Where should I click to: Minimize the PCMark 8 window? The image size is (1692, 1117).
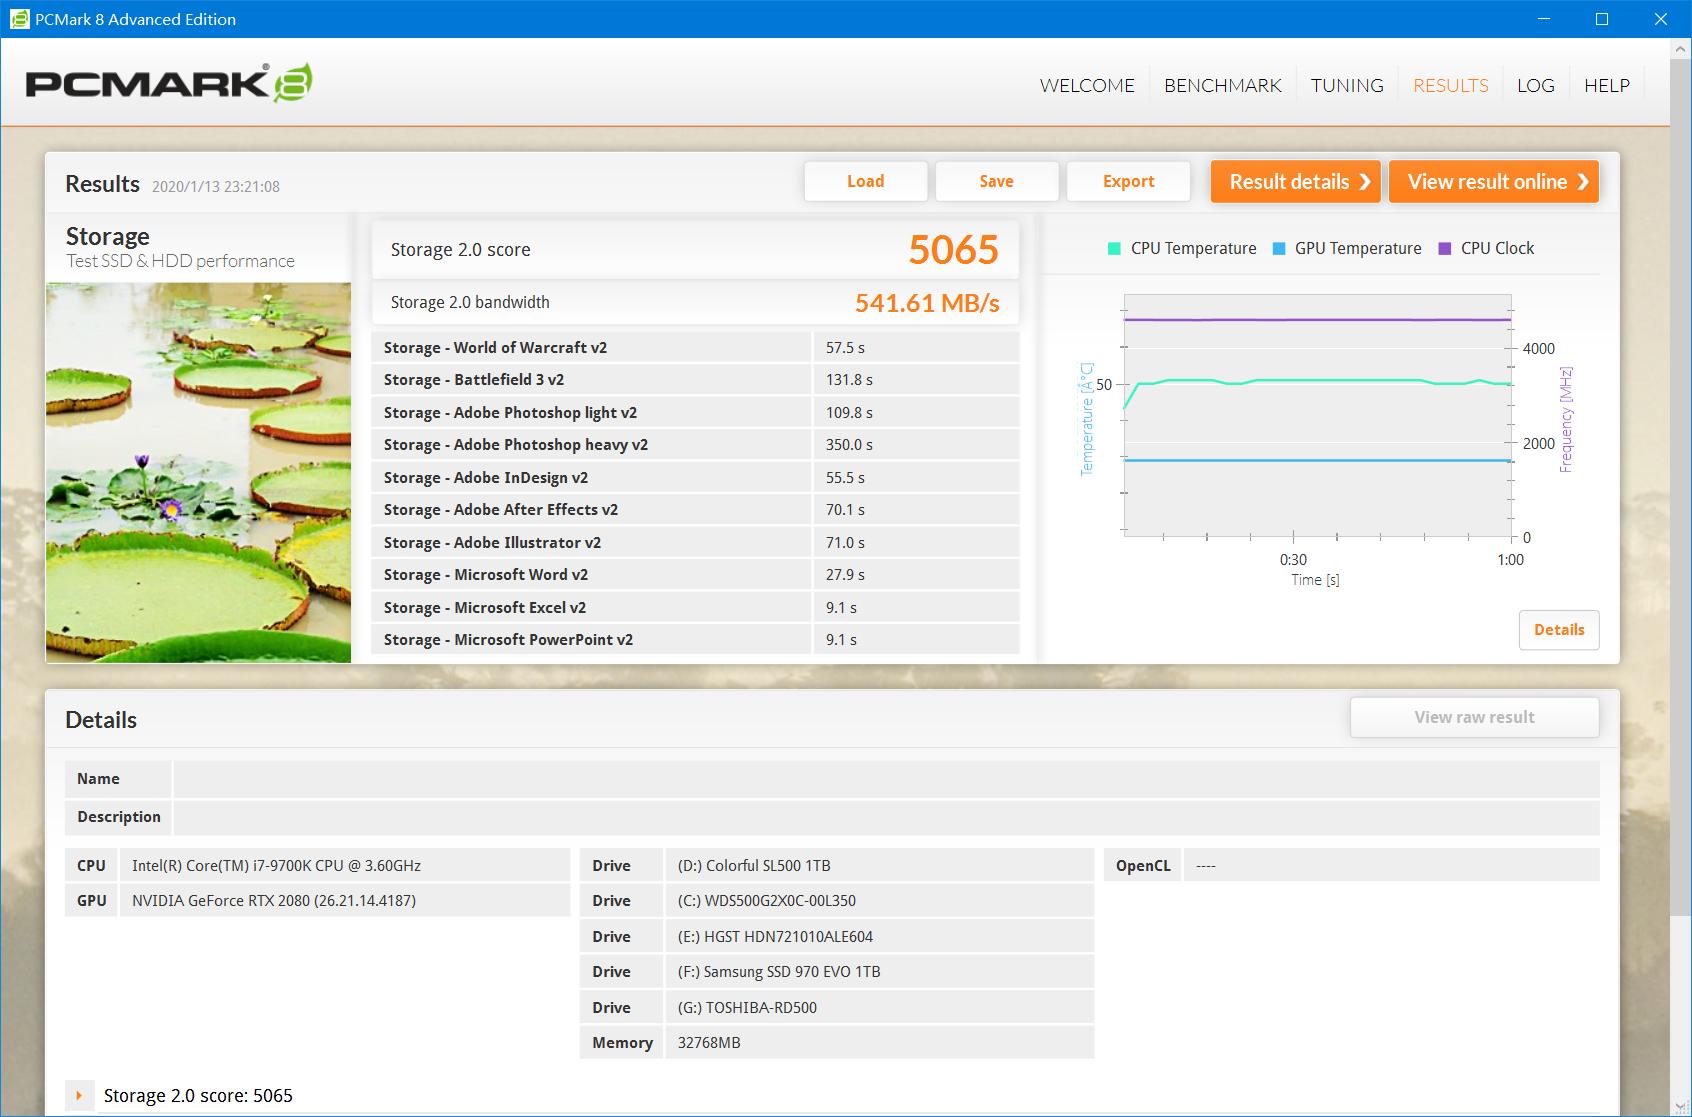pos(1542,19)
